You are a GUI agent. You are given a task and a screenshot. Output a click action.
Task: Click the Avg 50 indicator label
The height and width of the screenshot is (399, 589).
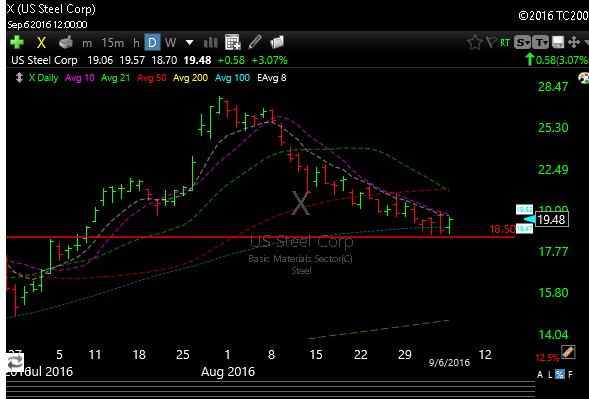151,78
